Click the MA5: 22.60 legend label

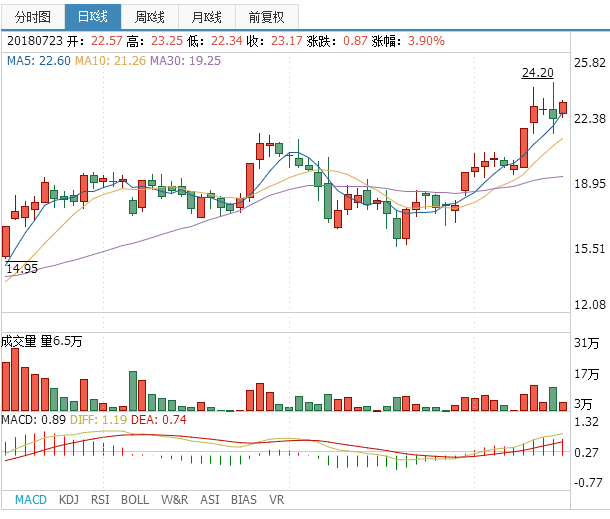point(39,61)
